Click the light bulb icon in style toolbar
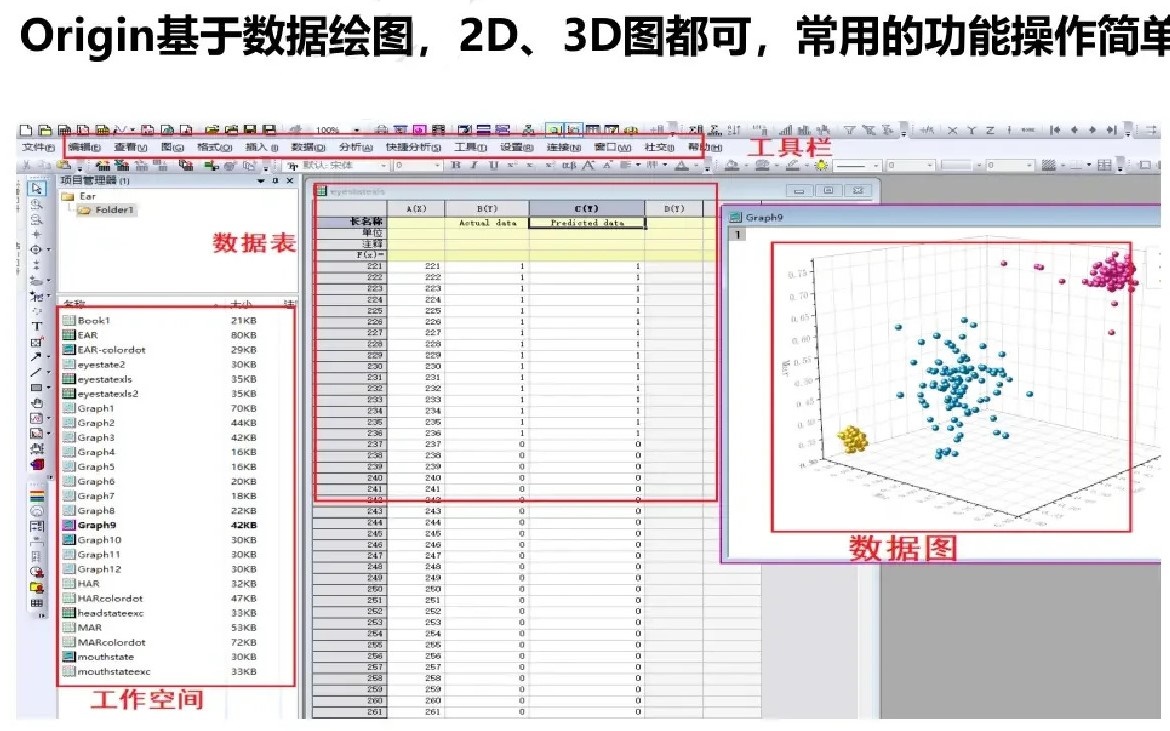1170x731 pixels. click(x=822, y=166)
